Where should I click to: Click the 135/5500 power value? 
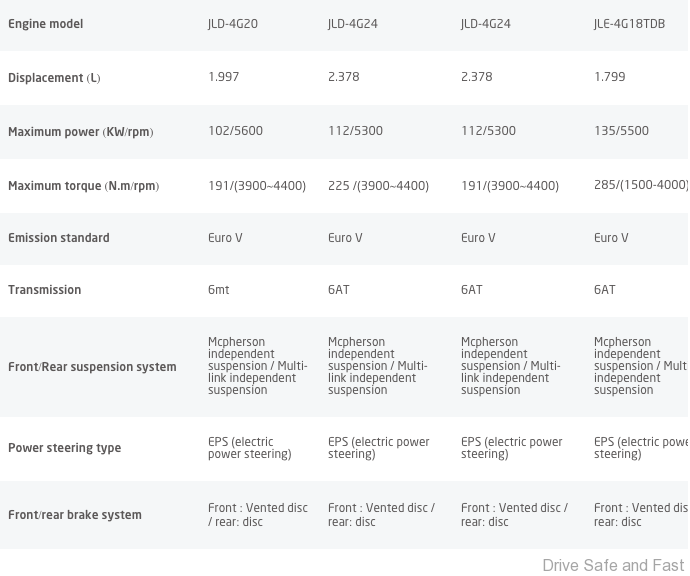[x=621, y=131]
